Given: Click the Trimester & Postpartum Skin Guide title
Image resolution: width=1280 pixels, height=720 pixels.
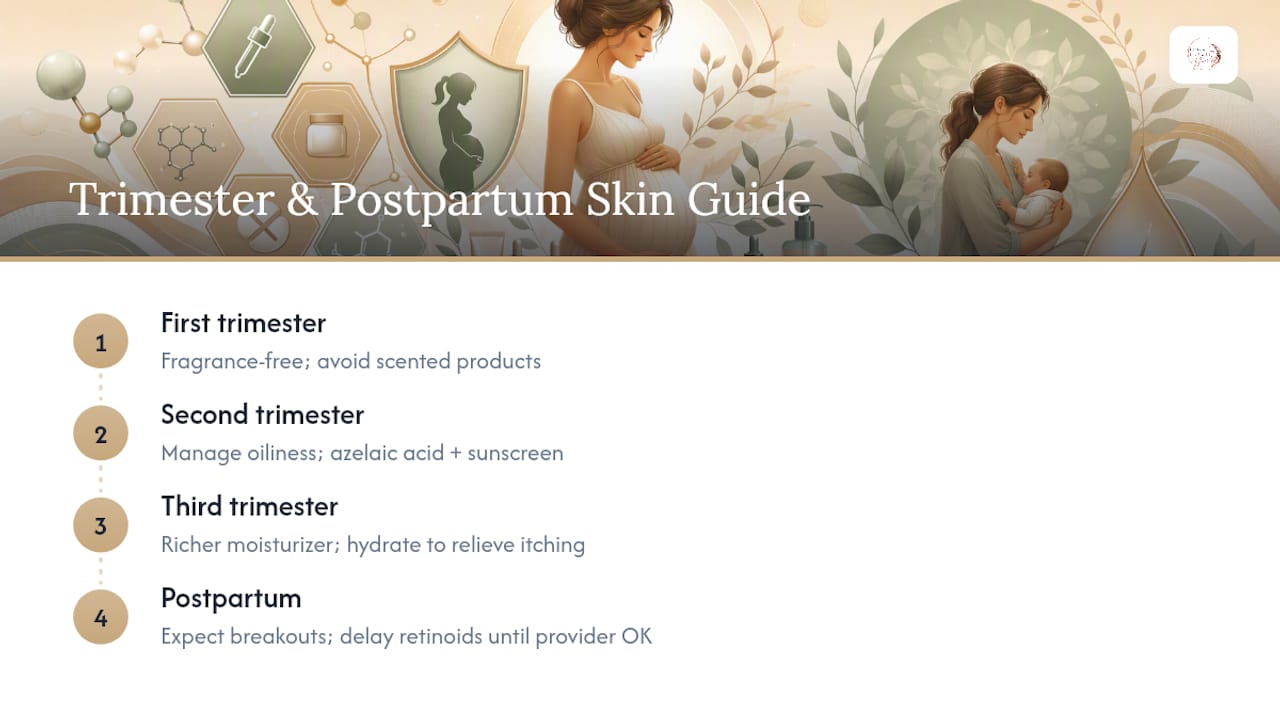Looking at the screenshot, I should pos(439,199).
